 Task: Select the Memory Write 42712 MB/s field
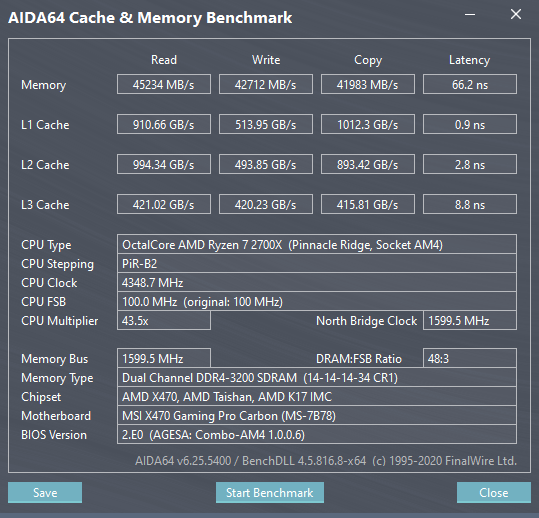click(266, 84)
